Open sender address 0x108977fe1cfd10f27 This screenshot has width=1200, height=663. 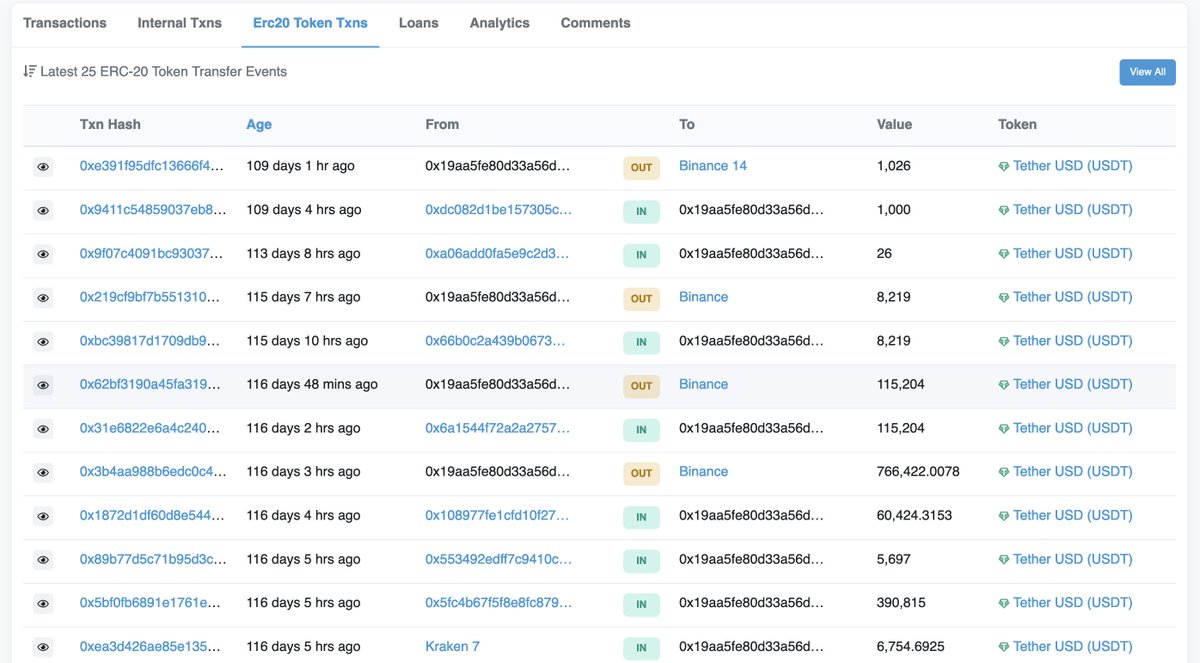click(x=498, y=515)
